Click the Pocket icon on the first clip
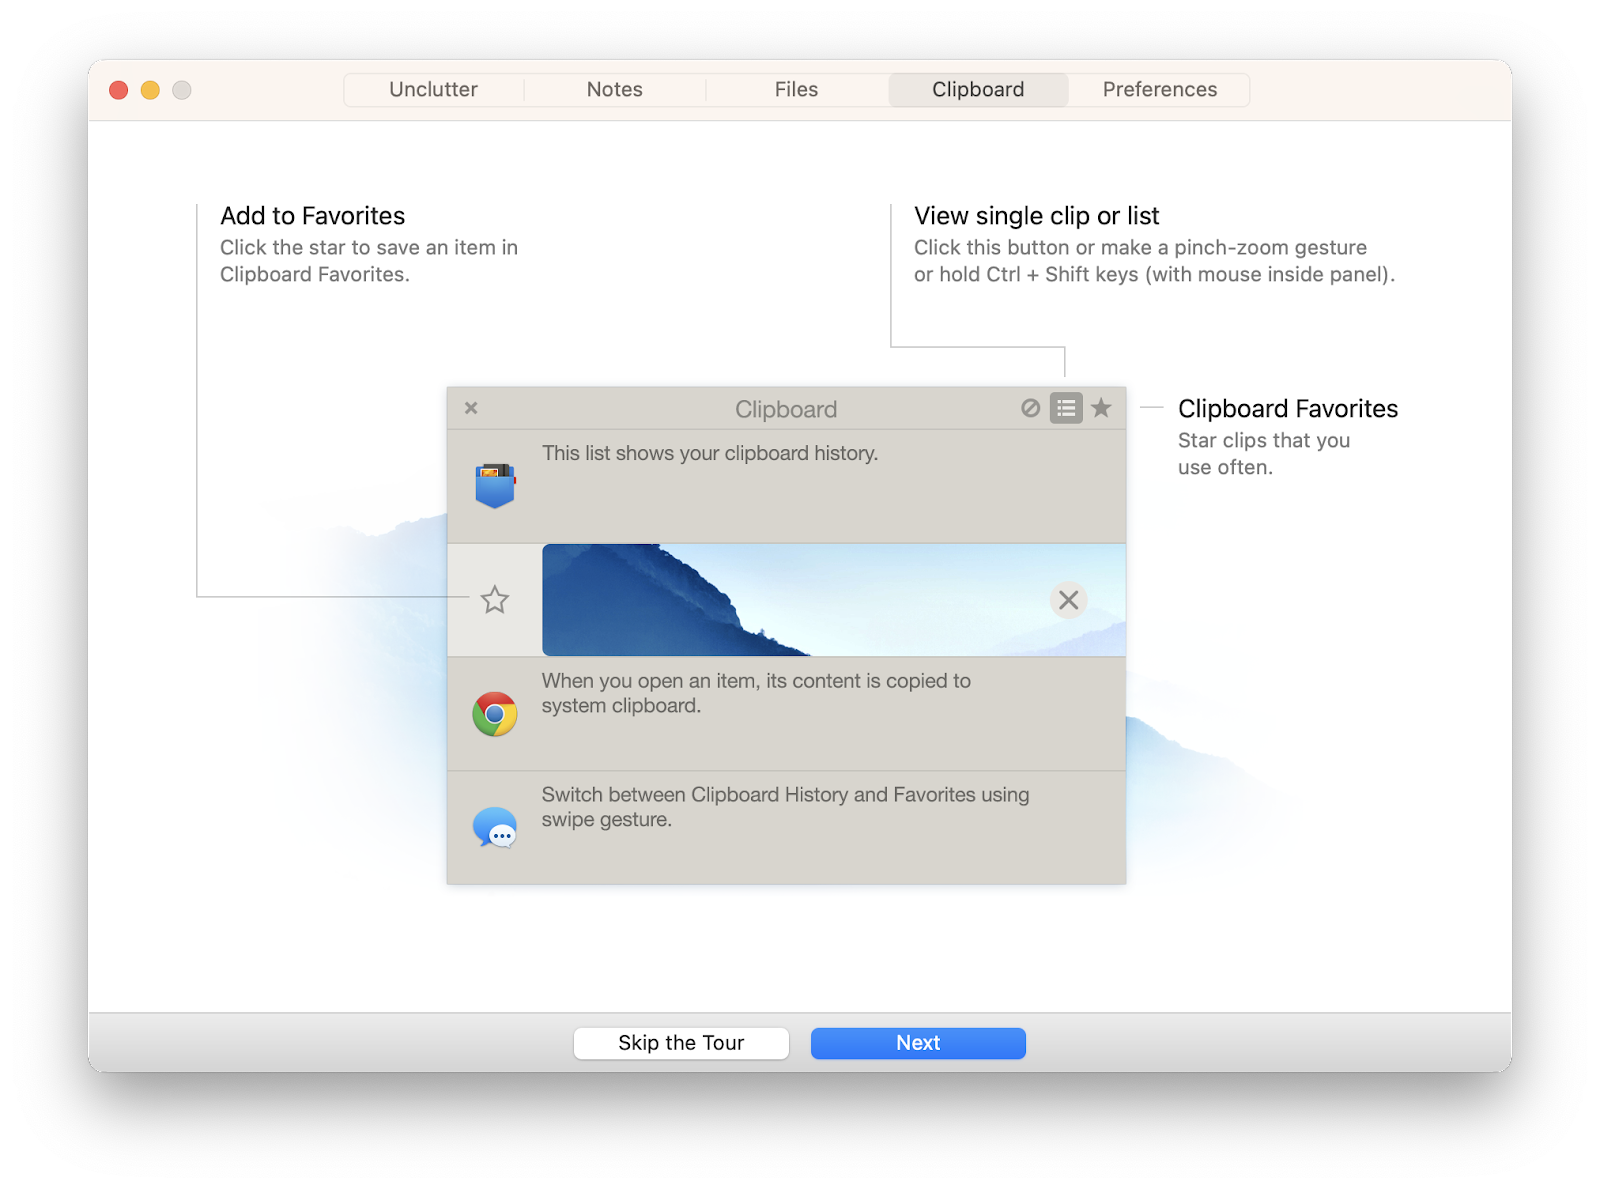The width and height of the screenshot is (1600, 1189). [494, 484]
